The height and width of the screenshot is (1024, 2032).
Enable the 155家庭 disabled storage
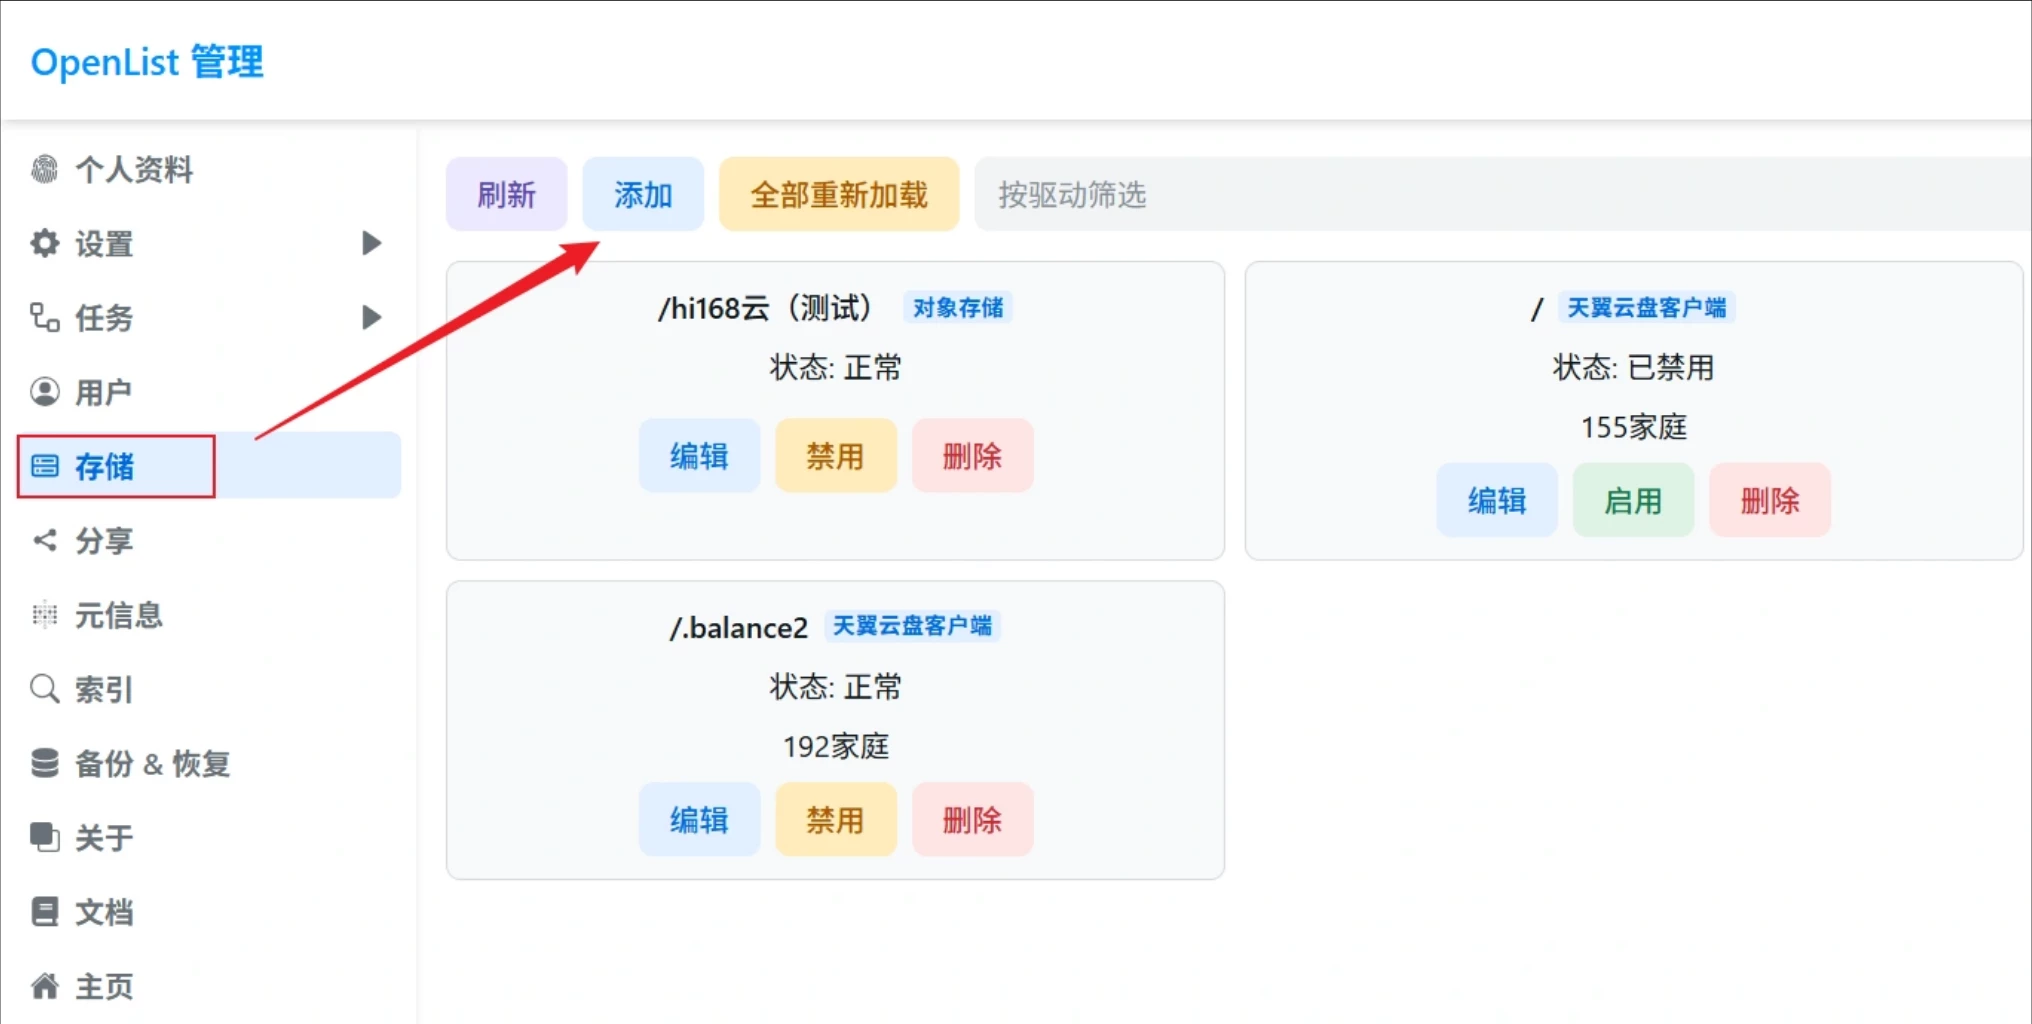(1632, 500)
